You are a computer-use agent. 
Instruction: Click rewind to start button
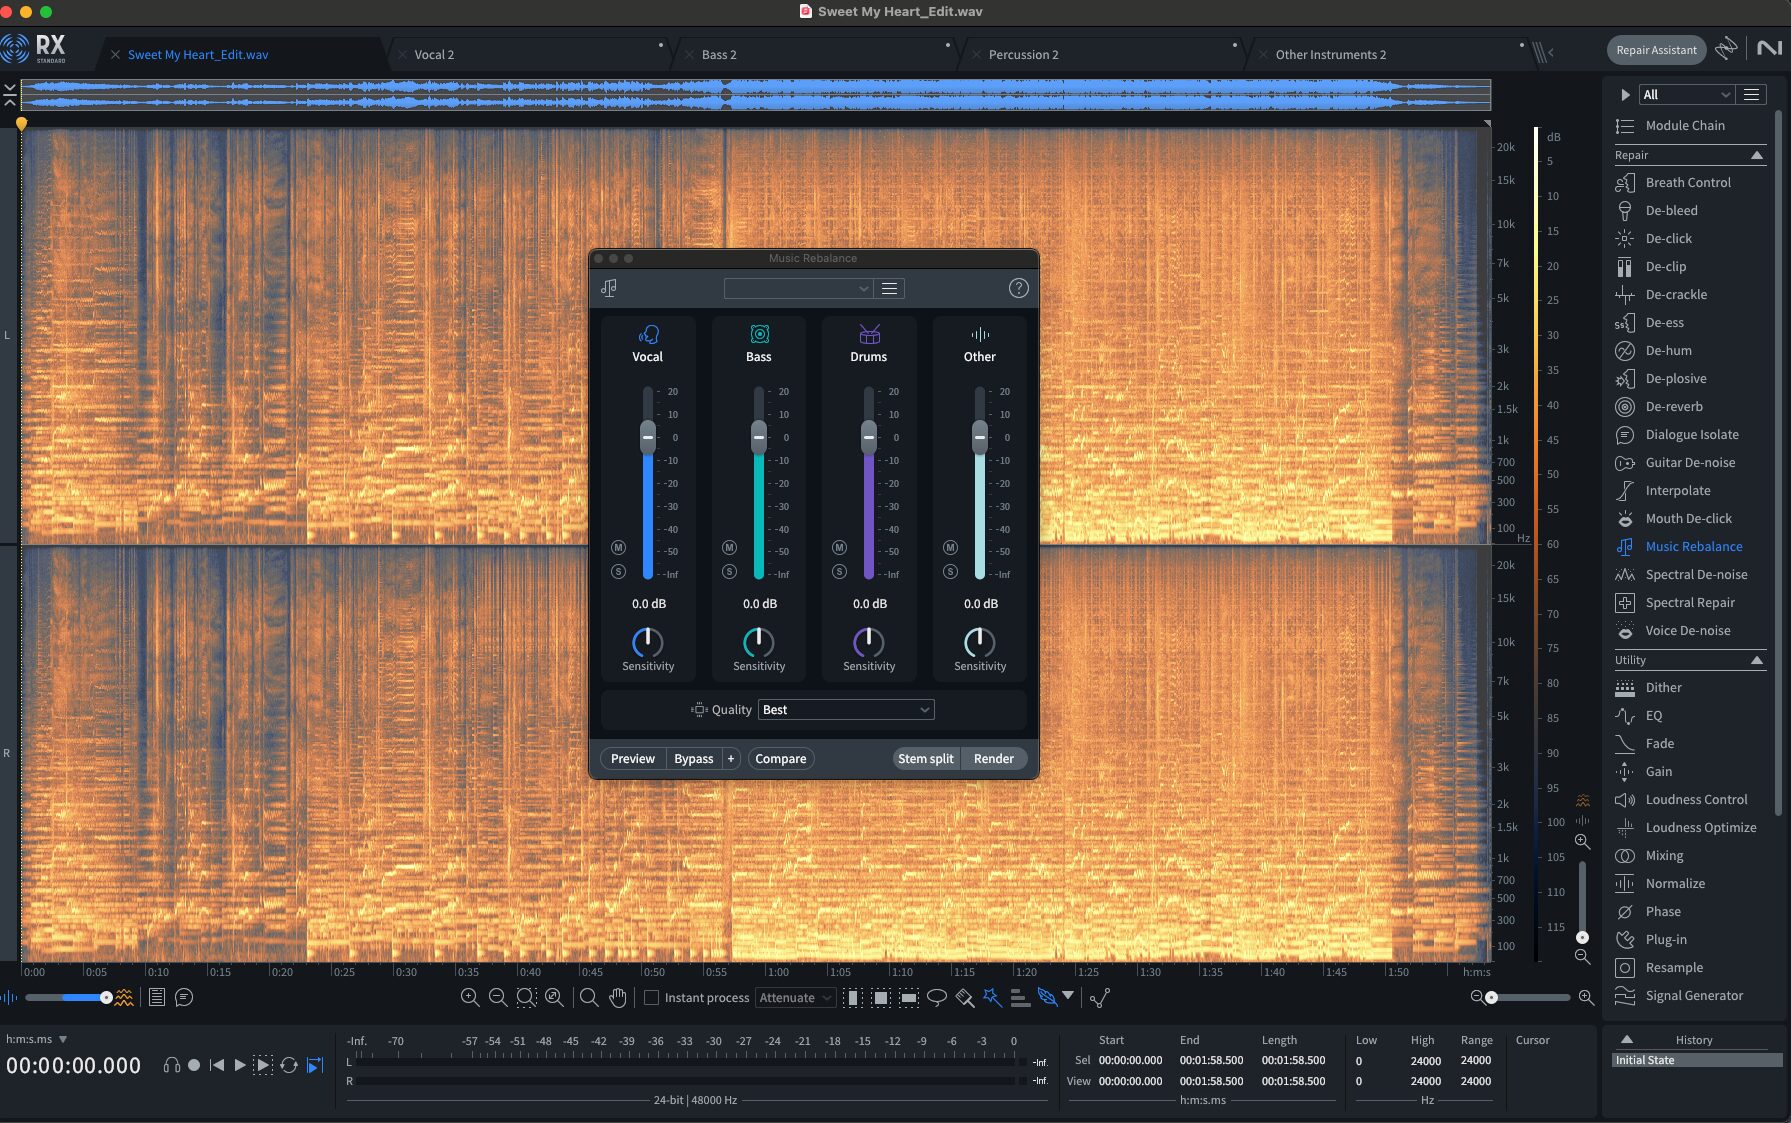pos(216,1065)
